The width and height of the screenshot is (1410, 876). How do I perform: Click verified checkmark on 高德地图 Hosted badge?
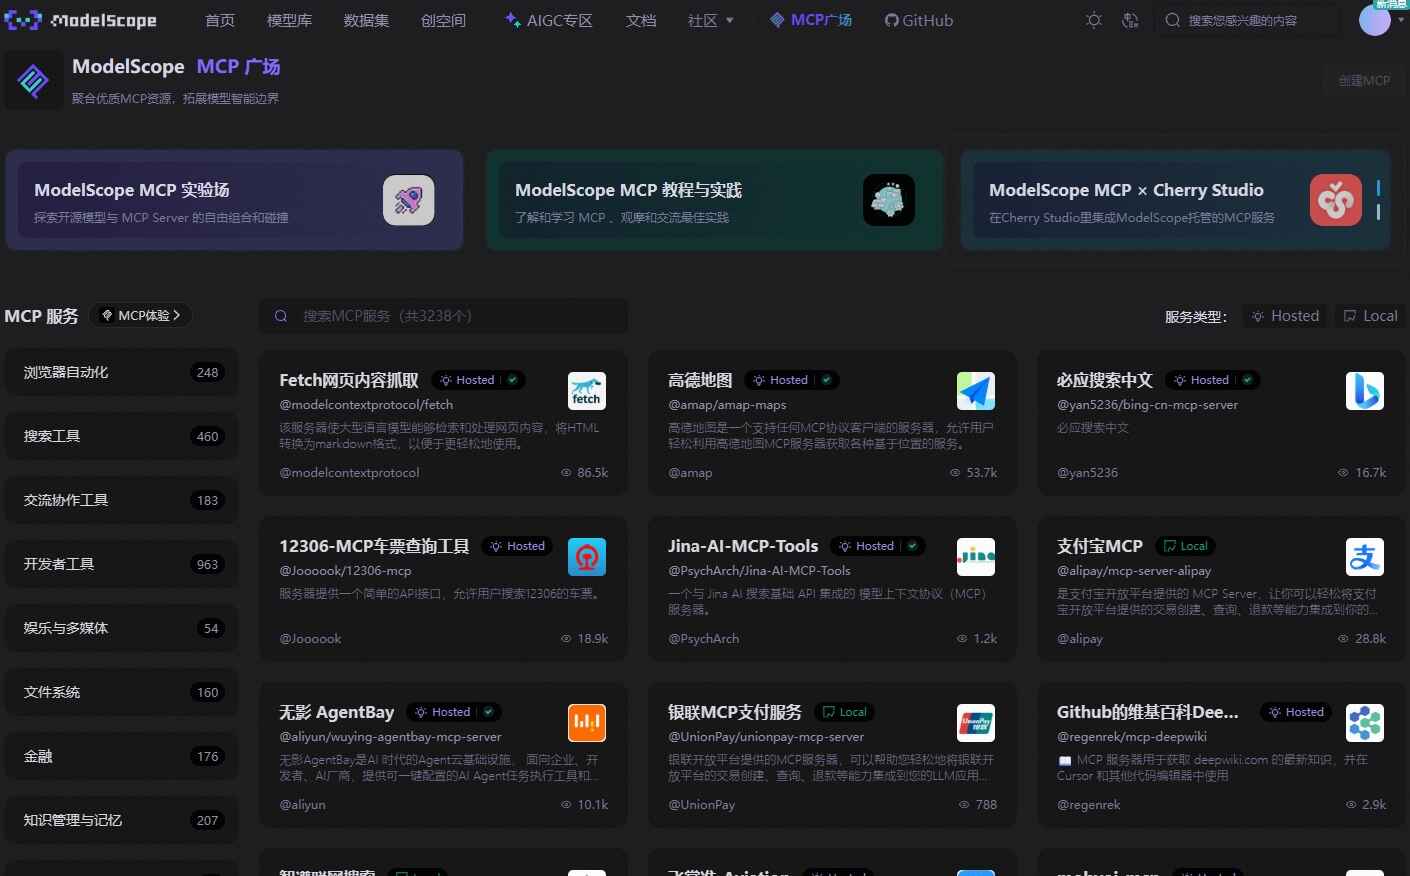point(826,380)
